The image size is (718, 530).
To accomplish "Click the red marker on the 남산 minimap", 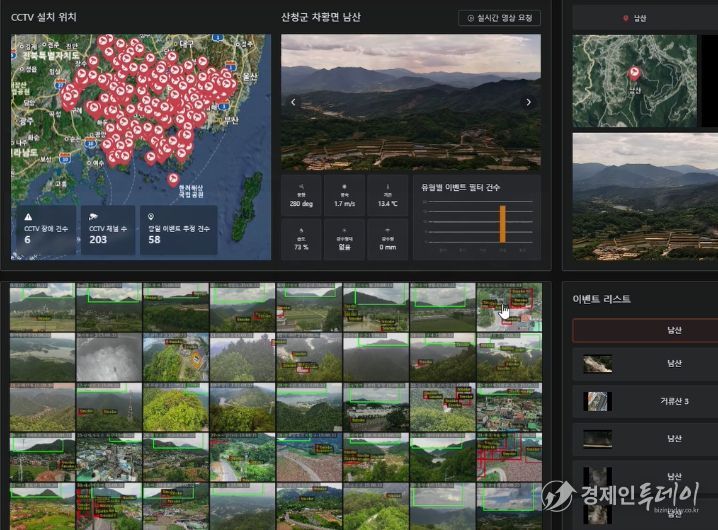I will (x=633, y=73).
